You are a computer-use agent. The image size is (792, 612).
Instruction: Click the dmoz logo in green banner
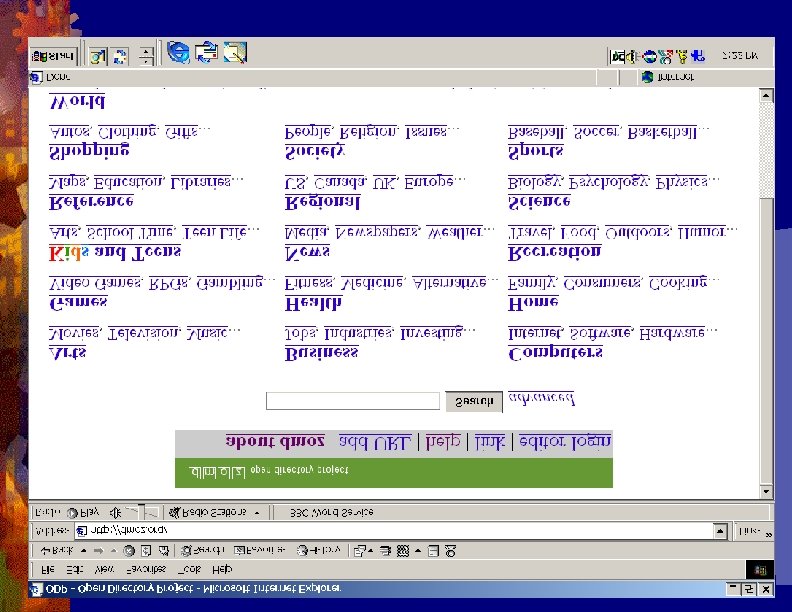(x=217, y=472)
